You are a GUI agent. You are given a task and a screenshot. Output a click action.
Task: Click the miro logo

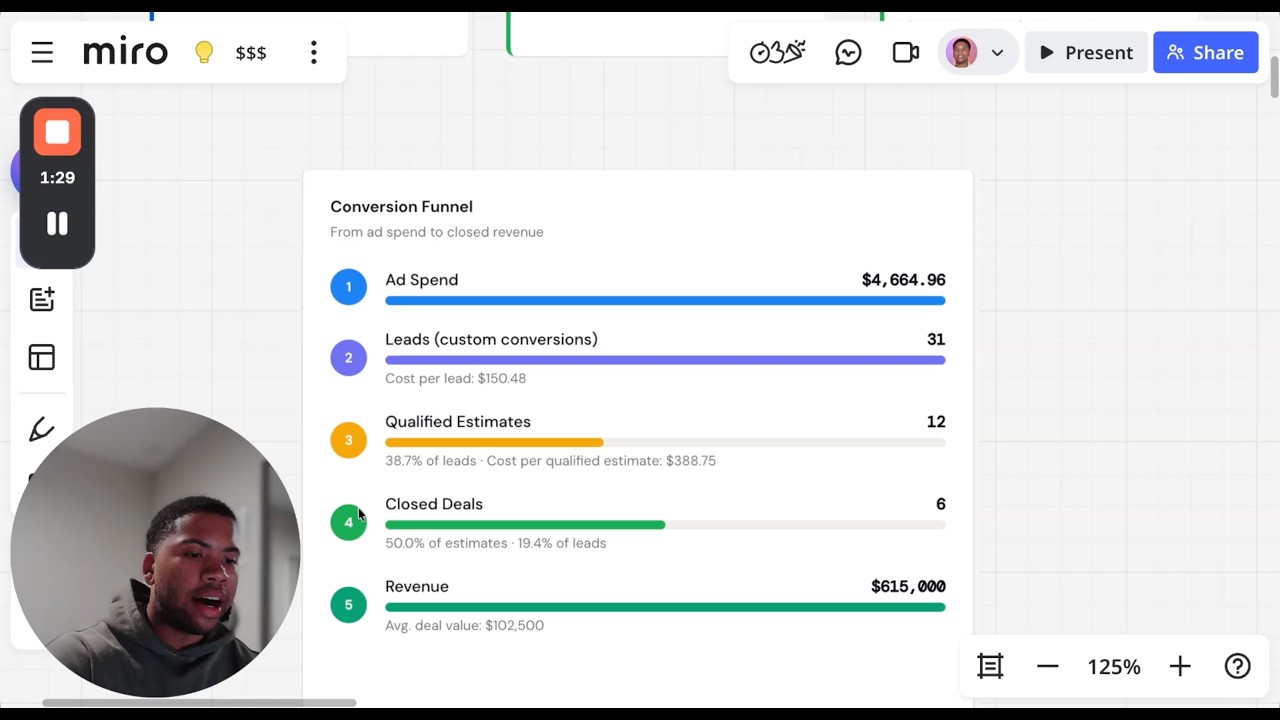(125, 52)
